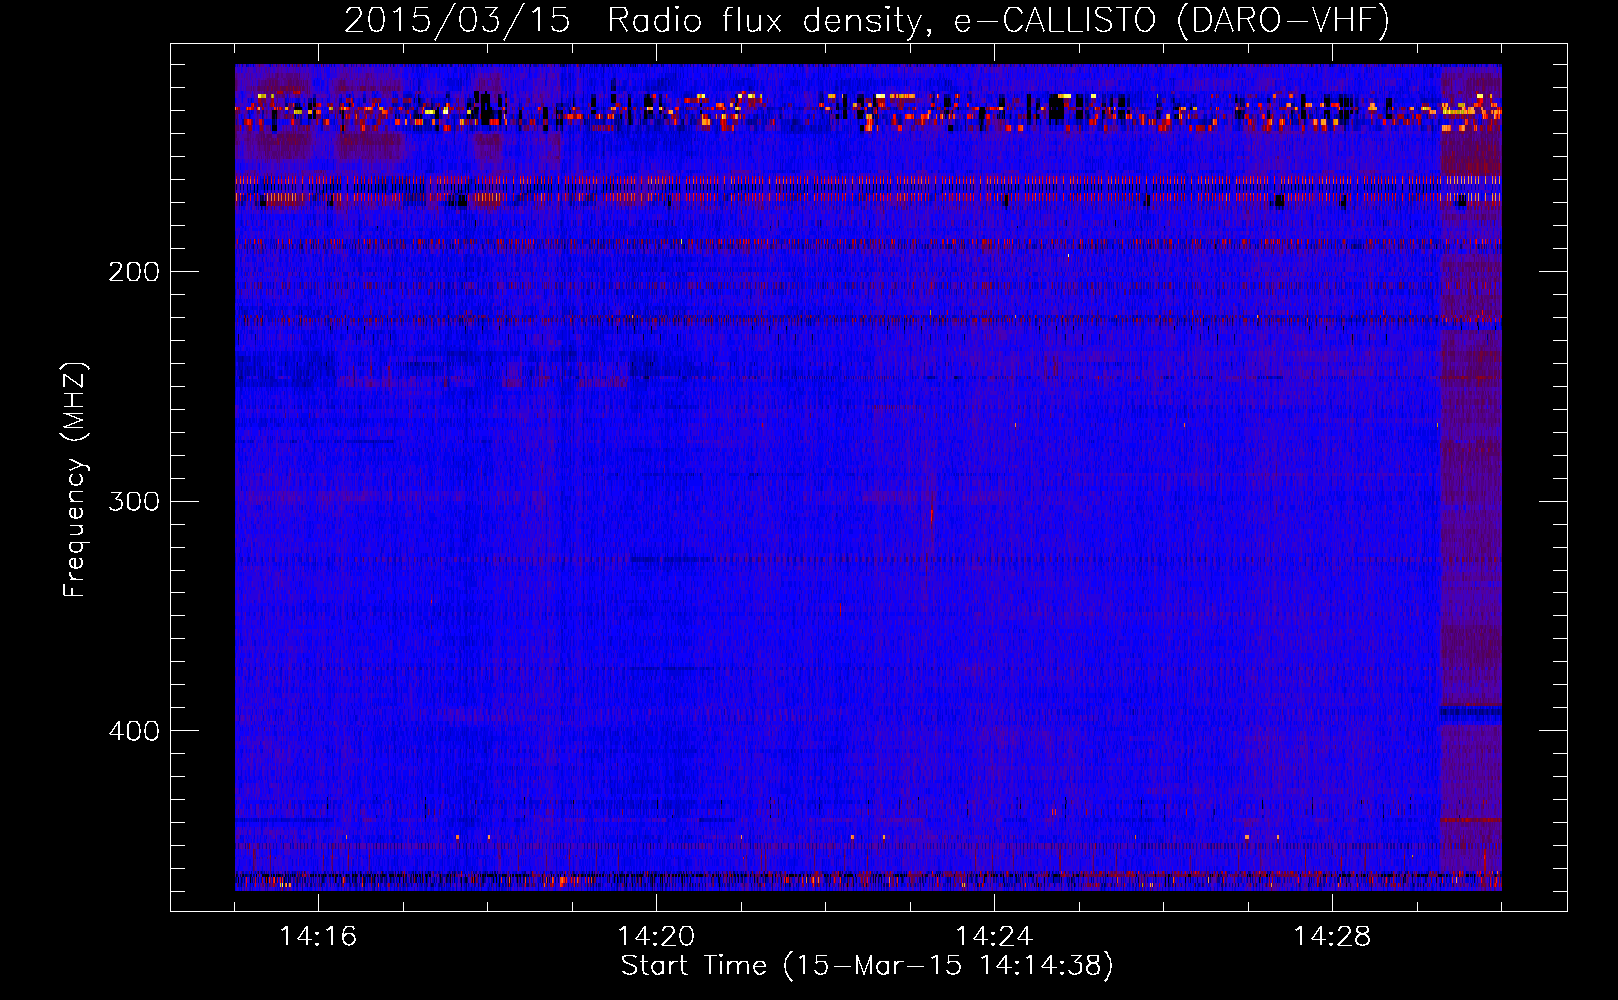1618x1000 pixels.
Task: Click the 14:20 time axis label
Action: (x=656, y=937)
